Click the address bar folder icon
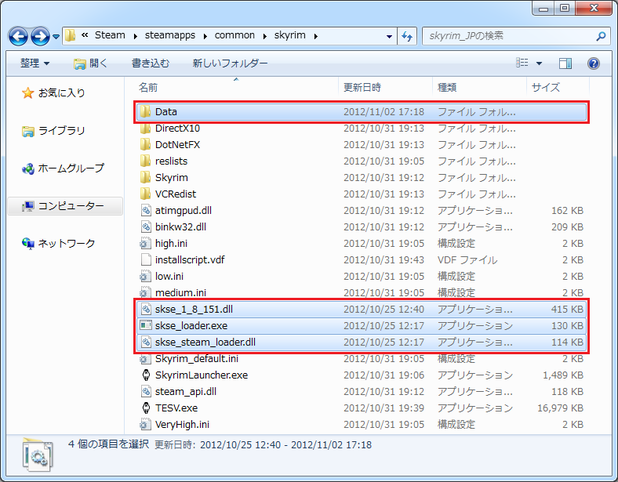618x482 pixels. [x=70, y=36]
